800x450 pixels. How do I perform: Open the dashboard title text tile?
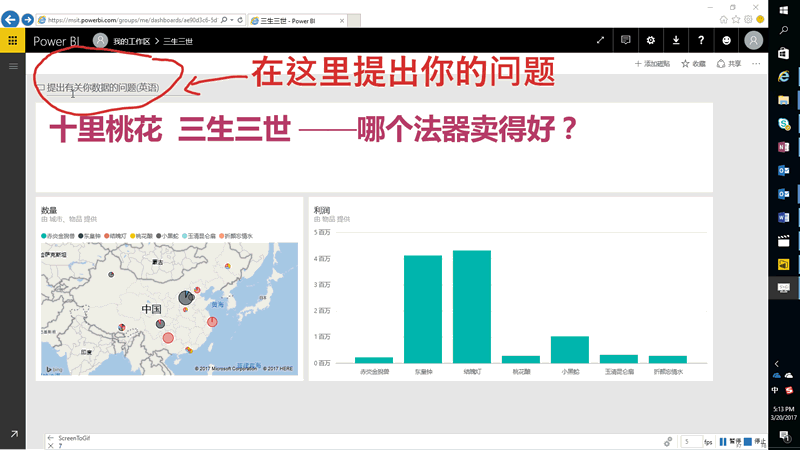point(374,147)
